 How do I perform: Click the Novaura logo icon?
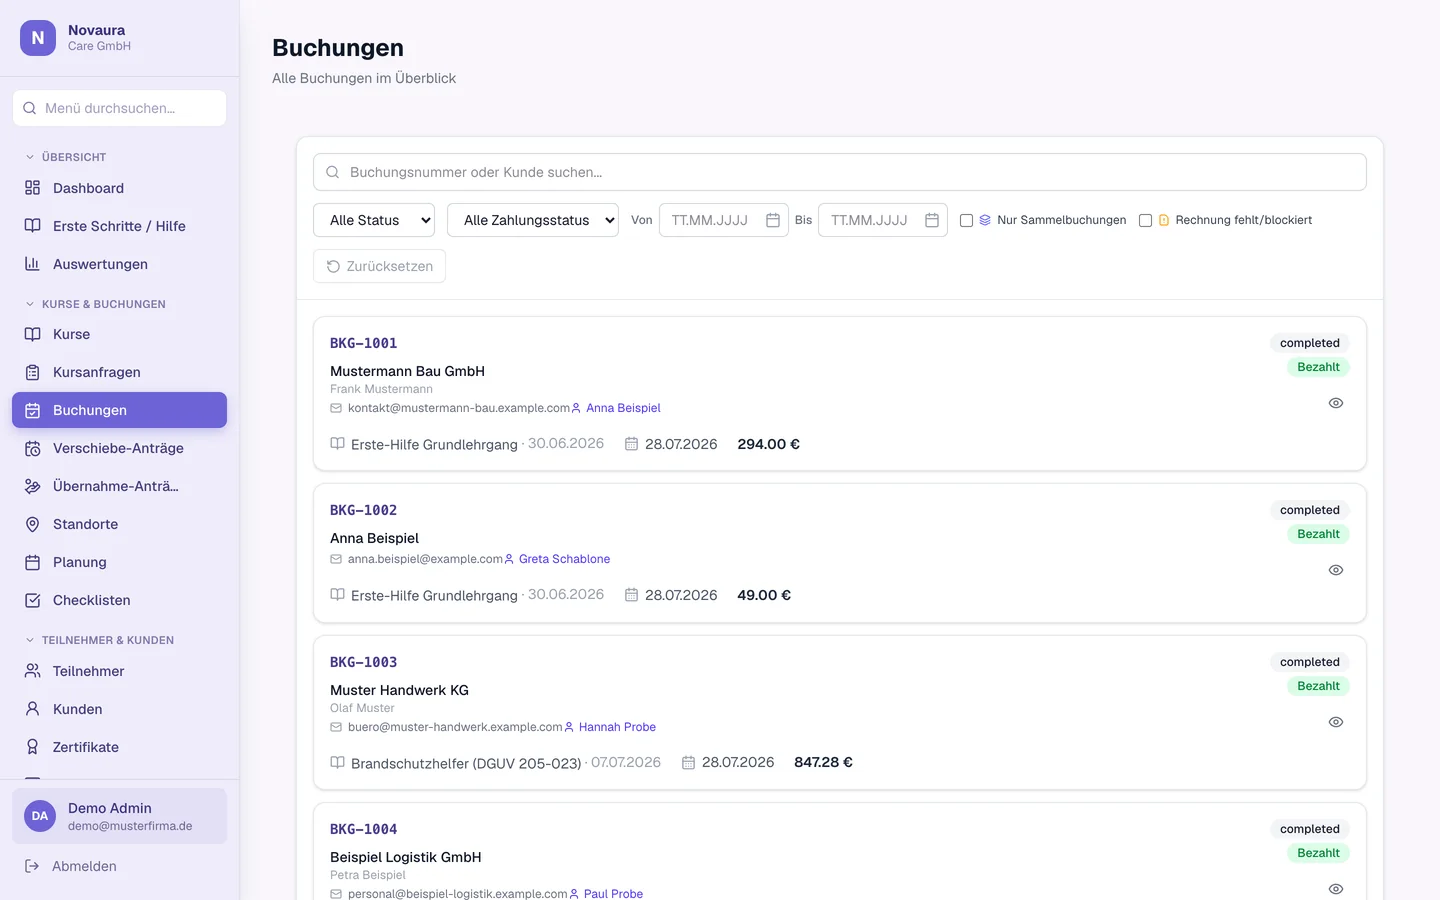(38, 38)
